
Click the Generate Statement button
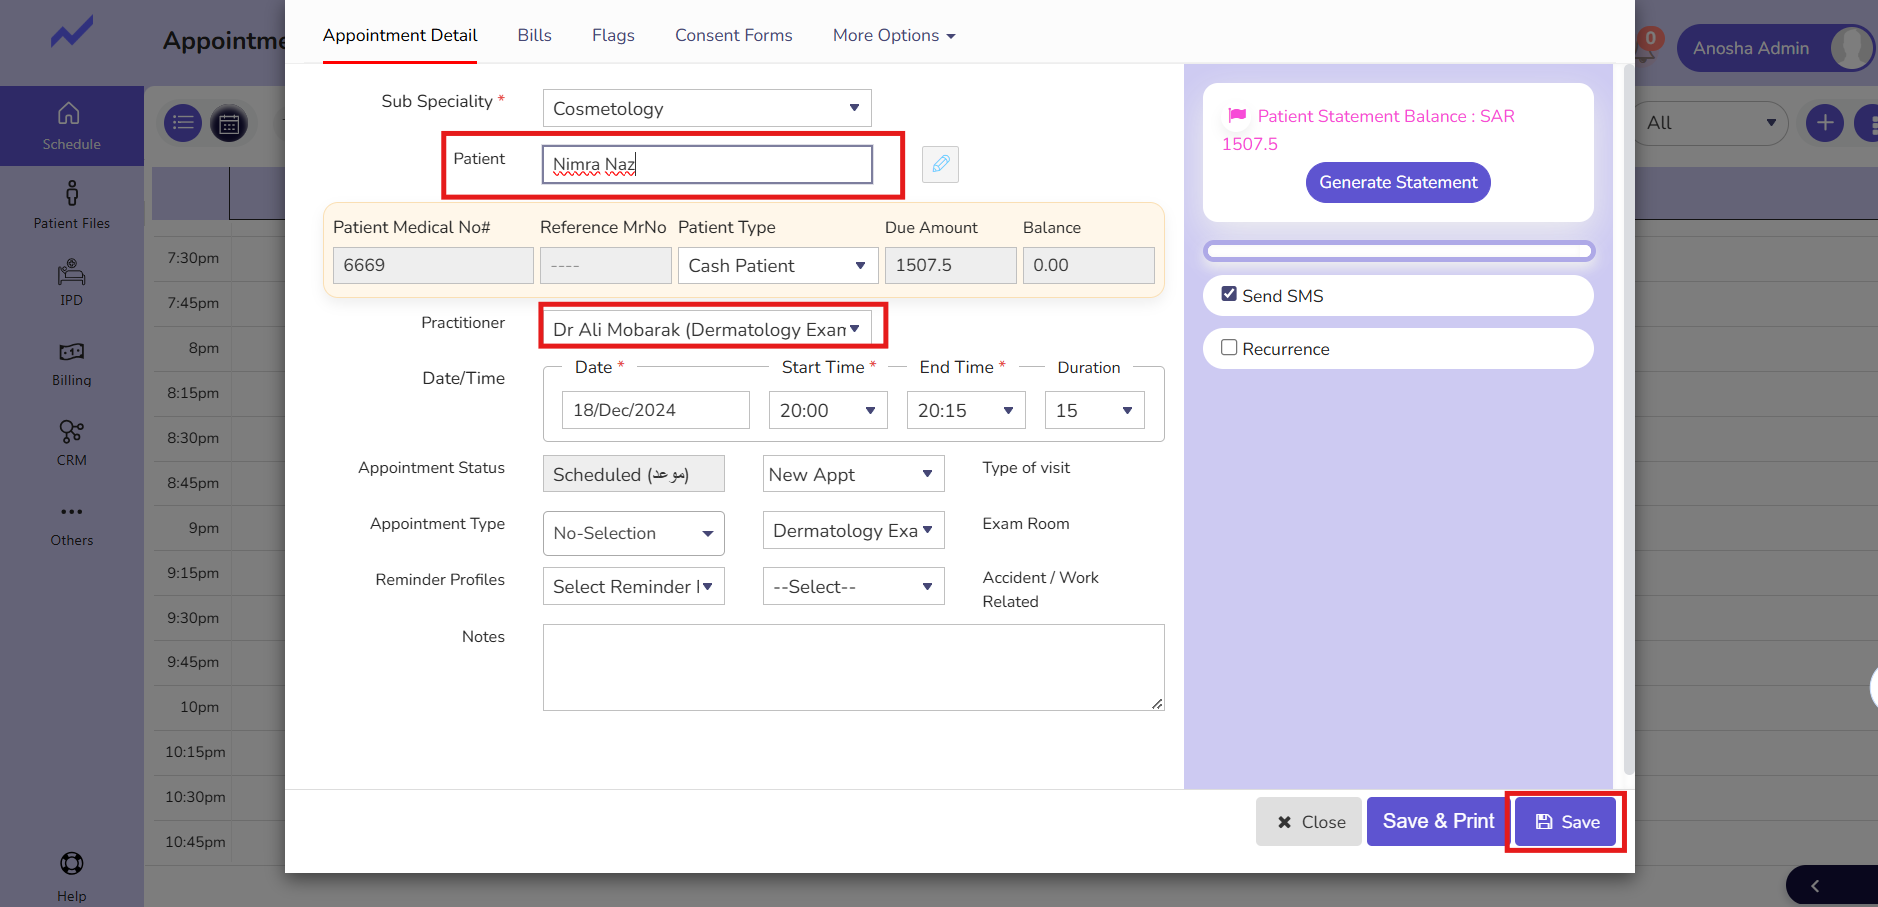(x=1397, y=182)
